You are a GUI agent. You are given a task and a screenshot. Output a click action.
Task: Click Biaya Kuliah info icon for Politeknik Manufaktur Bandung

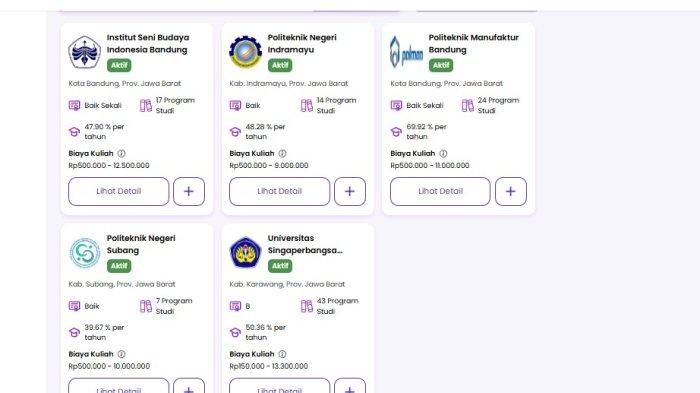pyautogui.click(x=443, y=153)
